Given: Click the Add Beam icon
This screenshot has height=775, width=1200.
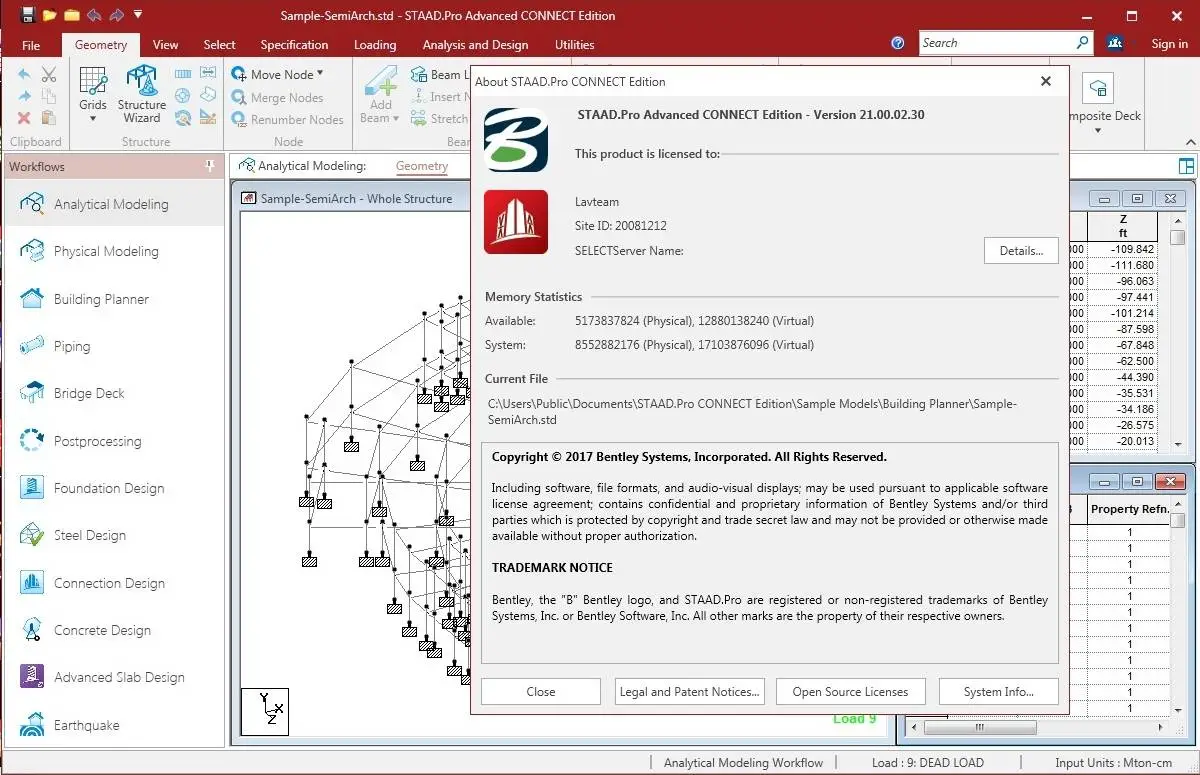Looking at the screenshot, I should (x=381, y=81).
